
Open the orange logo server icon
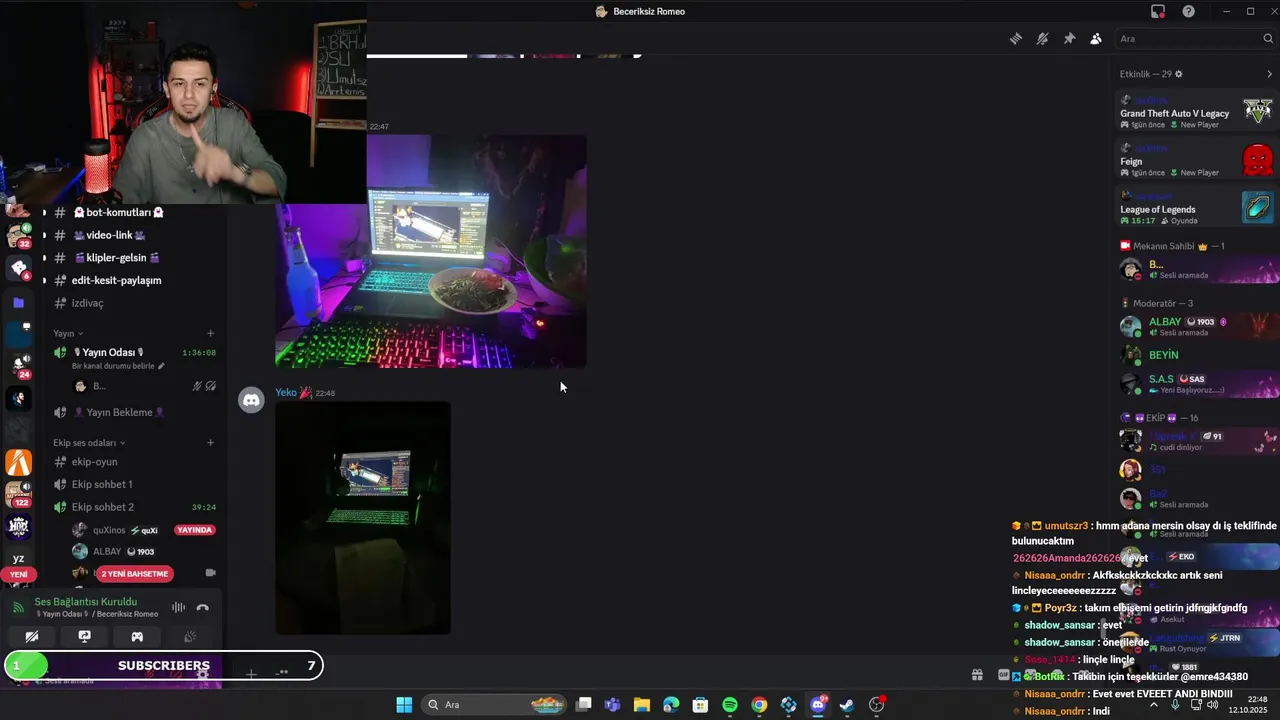click(18, 462)
